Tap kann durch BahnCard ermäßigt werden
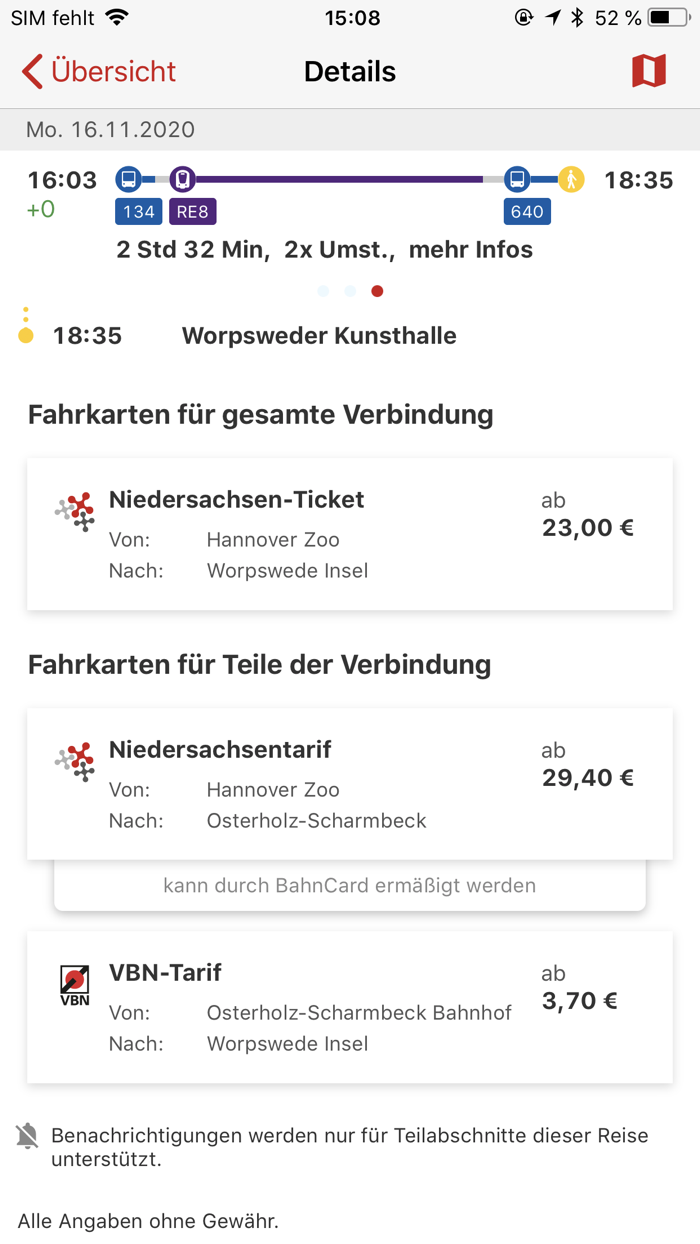This screenshot has height=1244, width=700. click(x=350, y=885)
